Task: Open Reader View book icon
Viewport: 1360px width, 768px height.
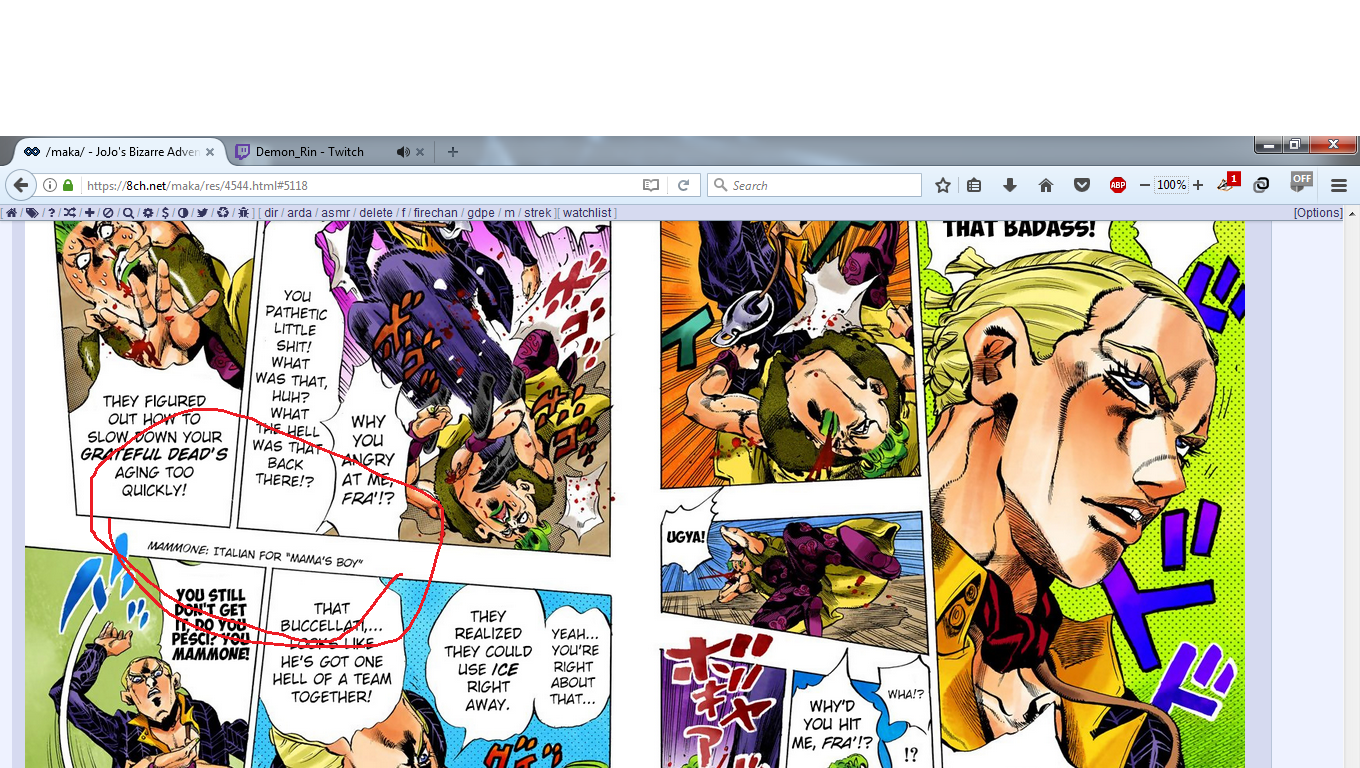Action: 651,185
